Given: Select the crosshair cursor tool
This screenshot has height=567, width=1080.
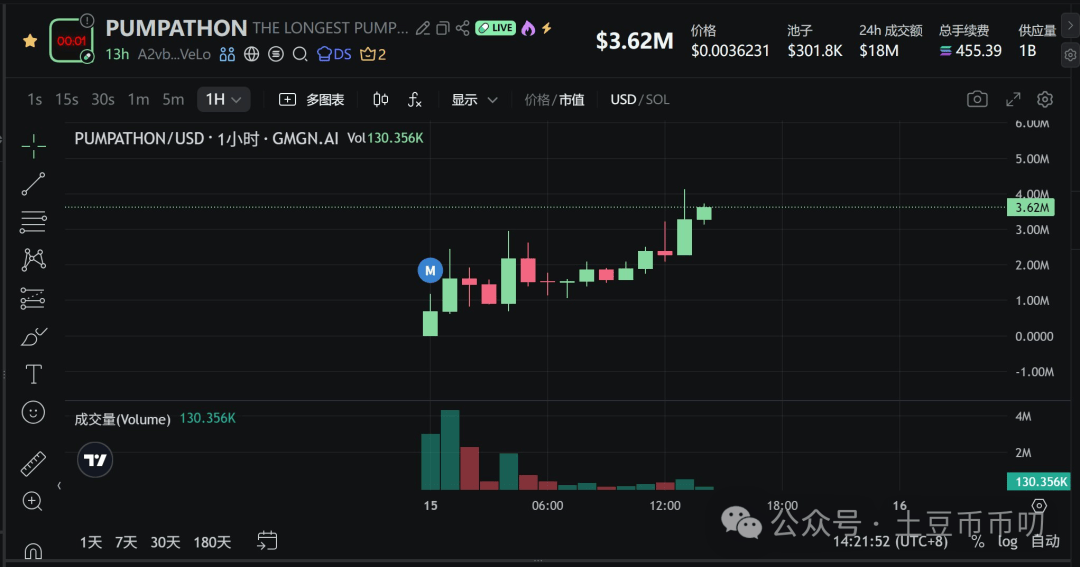Looking at the screenshot, I should 33,146.
